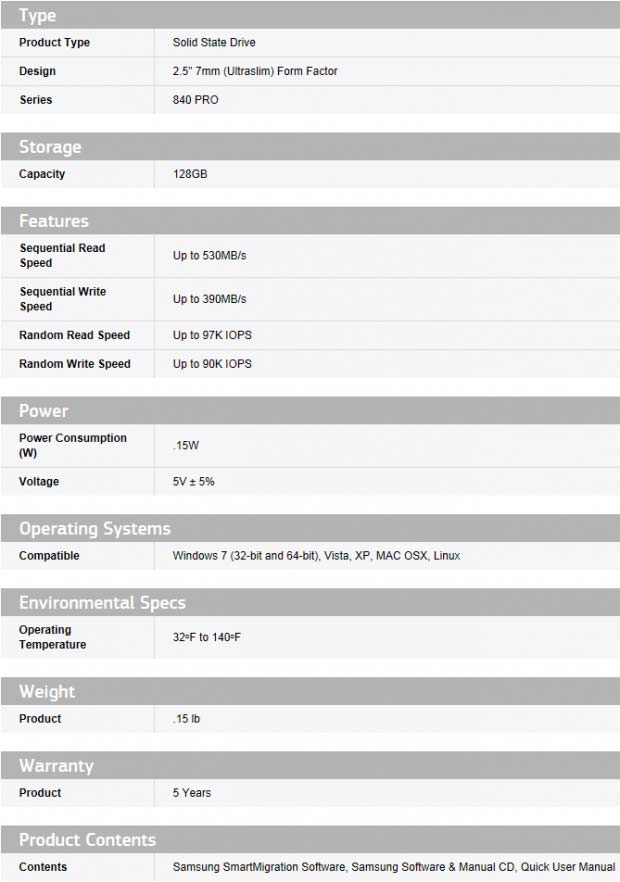Select the Up to 390MB/s value
The image size is (620, 882).
point(209,299)
